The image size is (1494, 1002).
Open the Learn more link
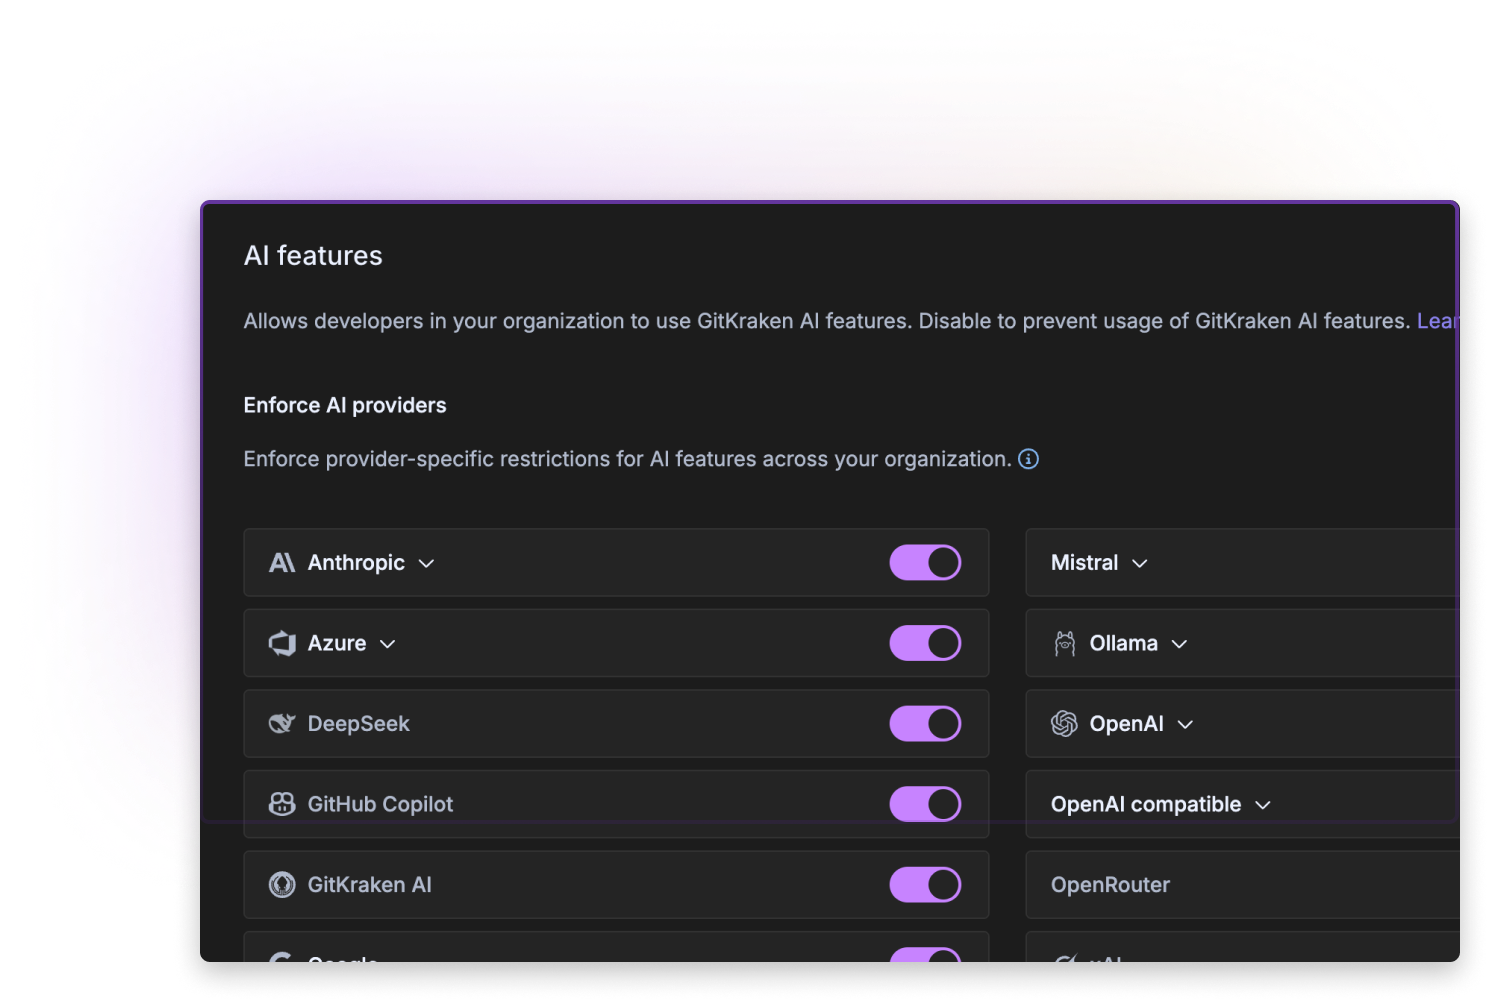pos(1437,321)
